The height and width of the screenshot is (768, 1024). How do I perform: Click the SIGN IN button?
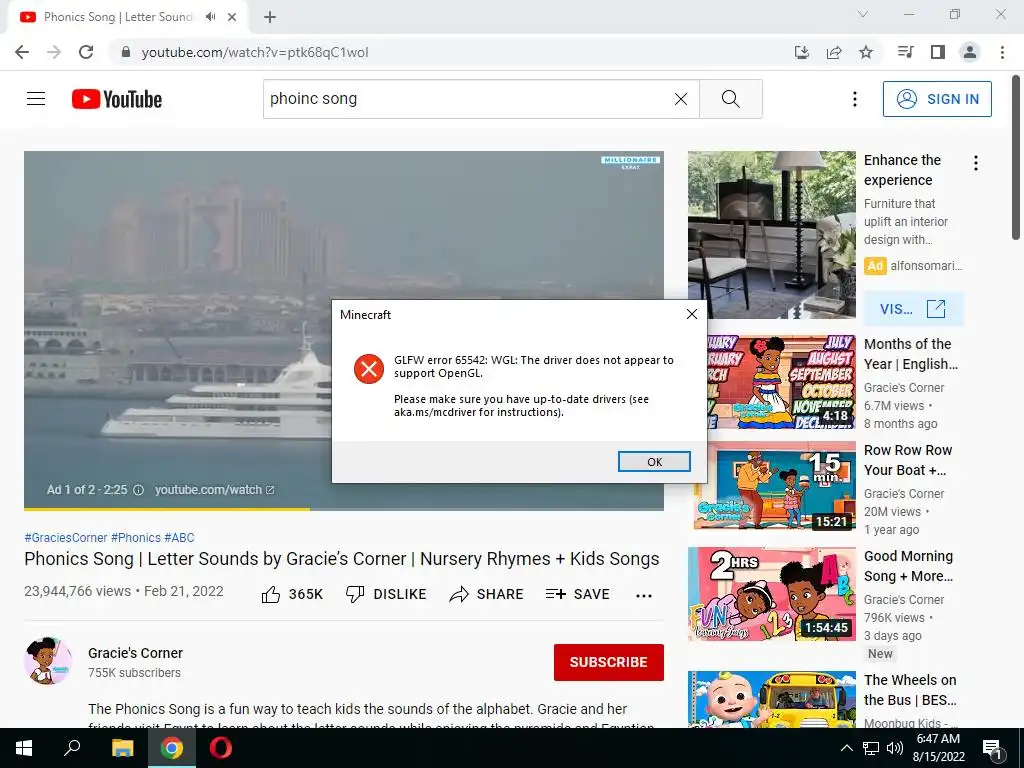[x=937, y=99]
